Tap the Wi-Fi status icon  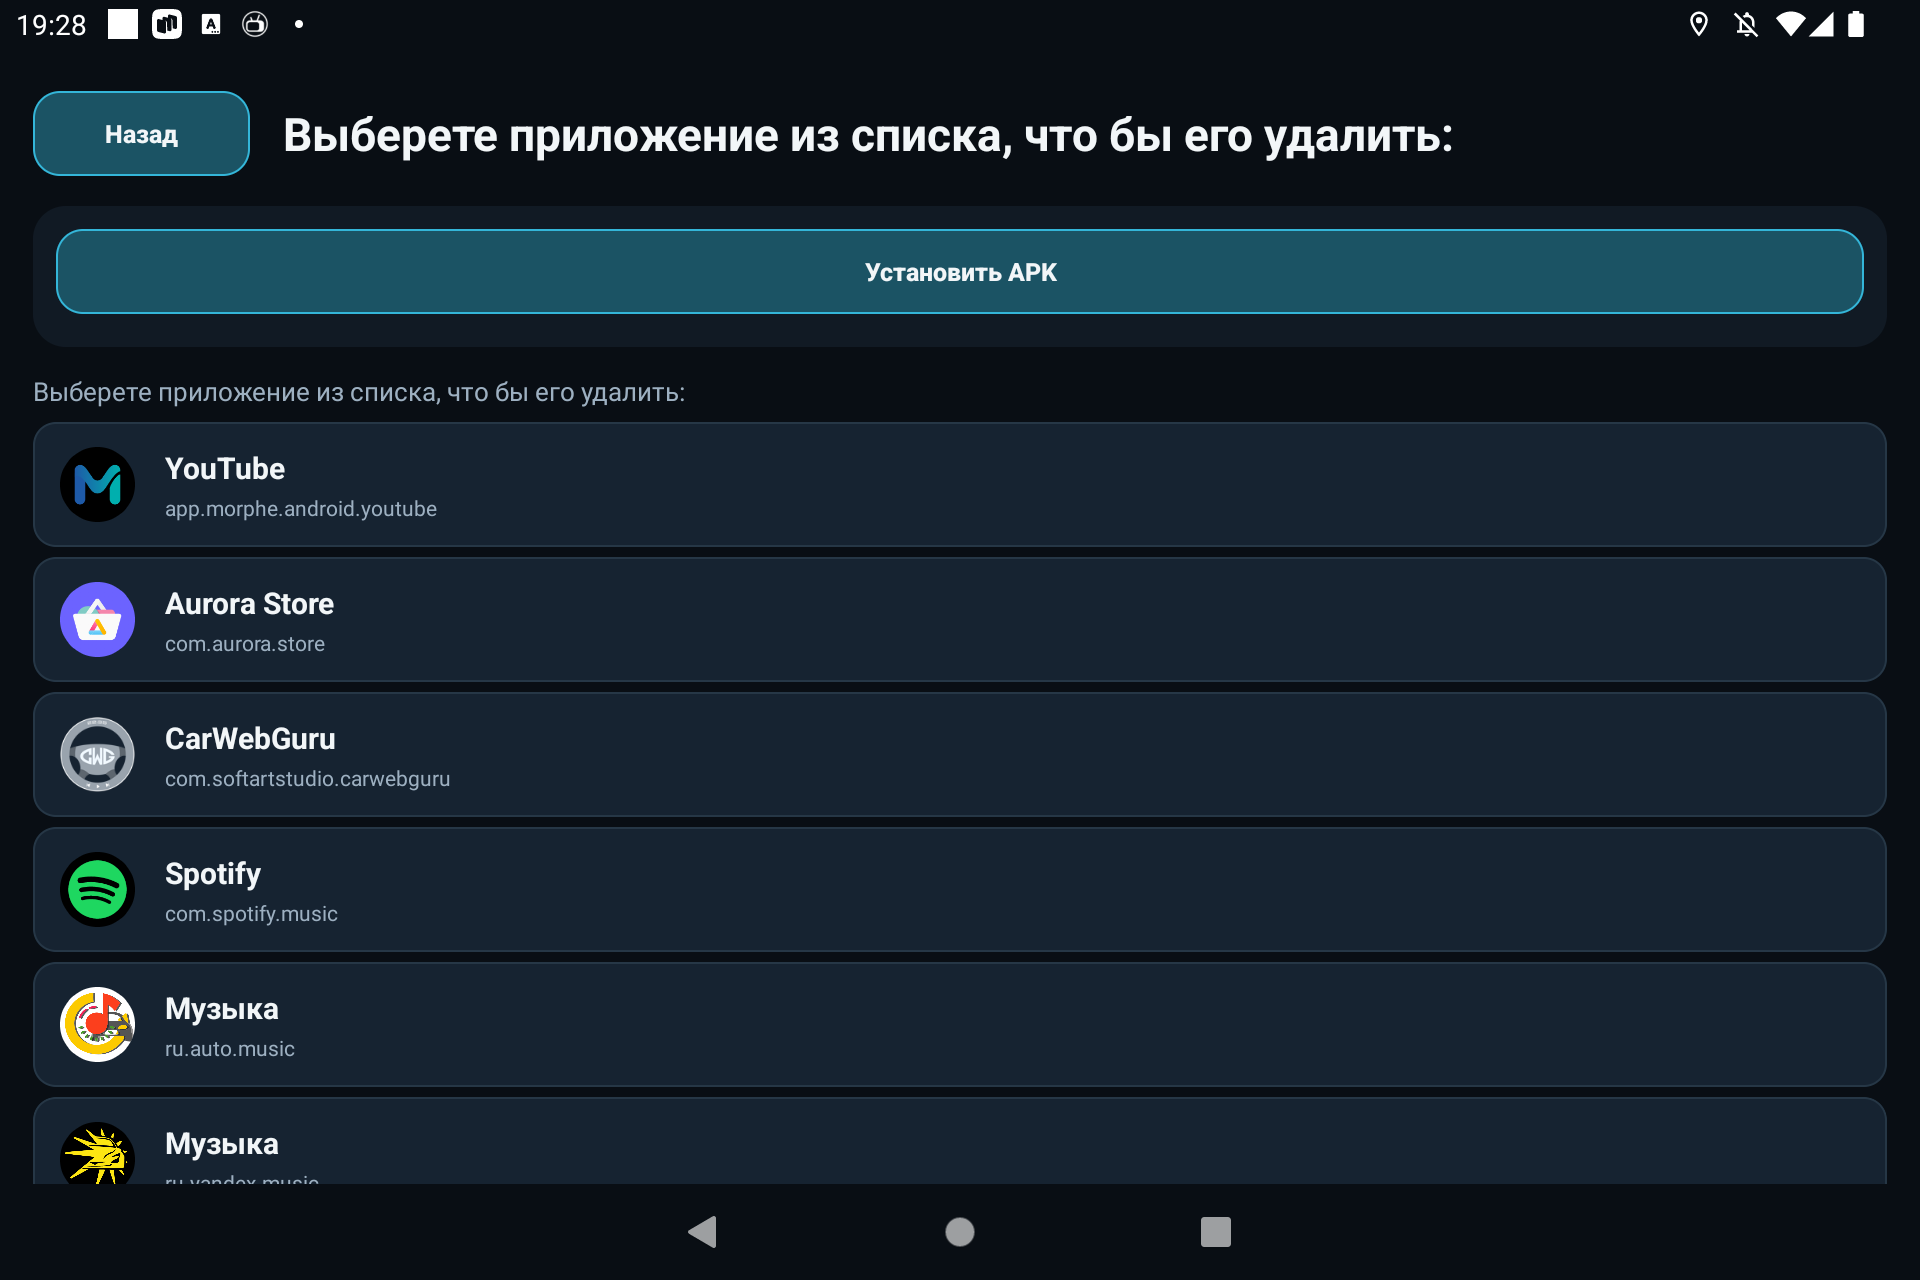(x=1790, y=24)
